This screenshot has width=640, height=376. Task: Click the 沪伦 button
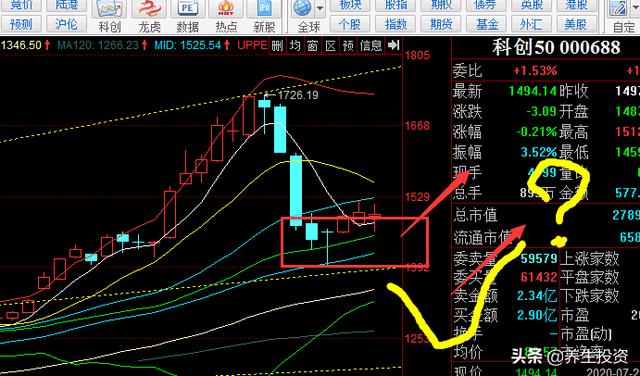click(67, 24)
